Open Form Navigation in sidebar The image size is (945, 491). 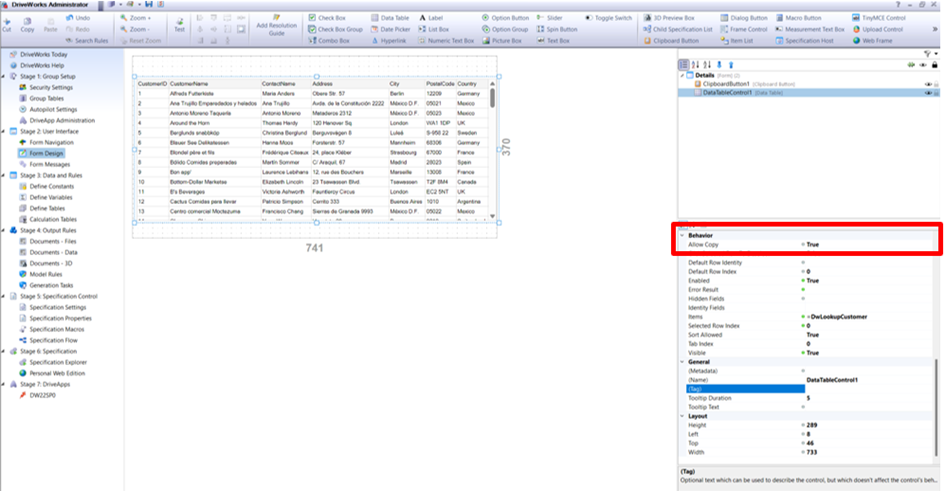tap(46, 142)
